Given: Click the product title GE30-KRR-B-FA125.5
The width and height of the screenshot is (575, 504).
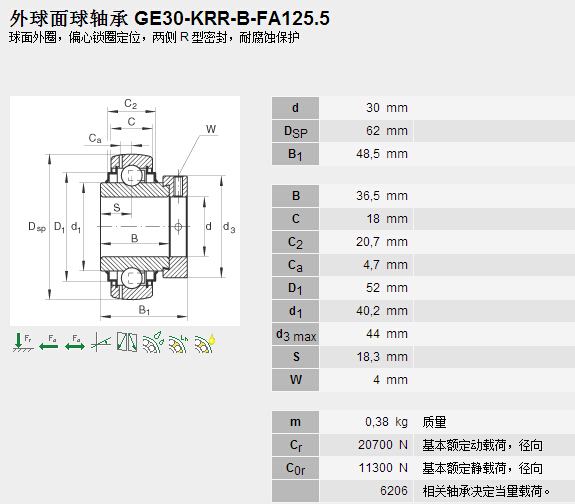Looking at the screenshot, I should [x=232, y=18].
